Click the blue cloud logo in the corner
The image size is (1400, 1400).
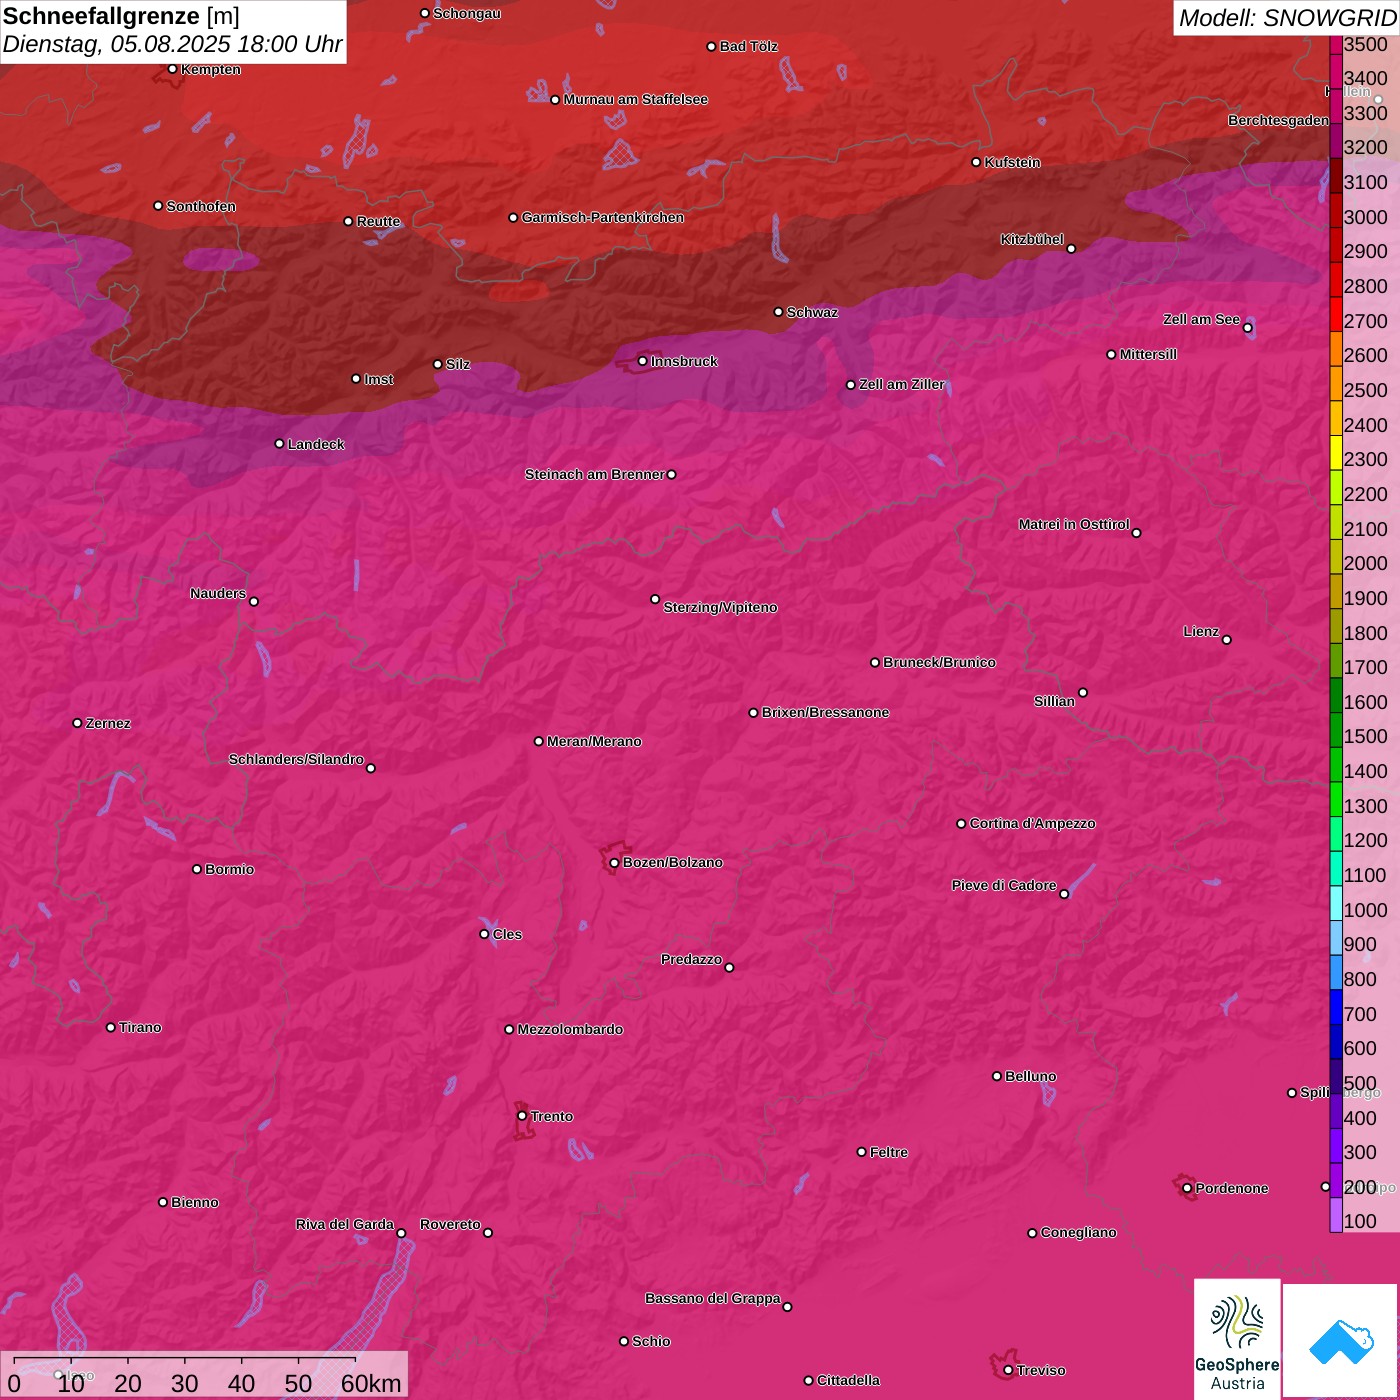1340,1341
